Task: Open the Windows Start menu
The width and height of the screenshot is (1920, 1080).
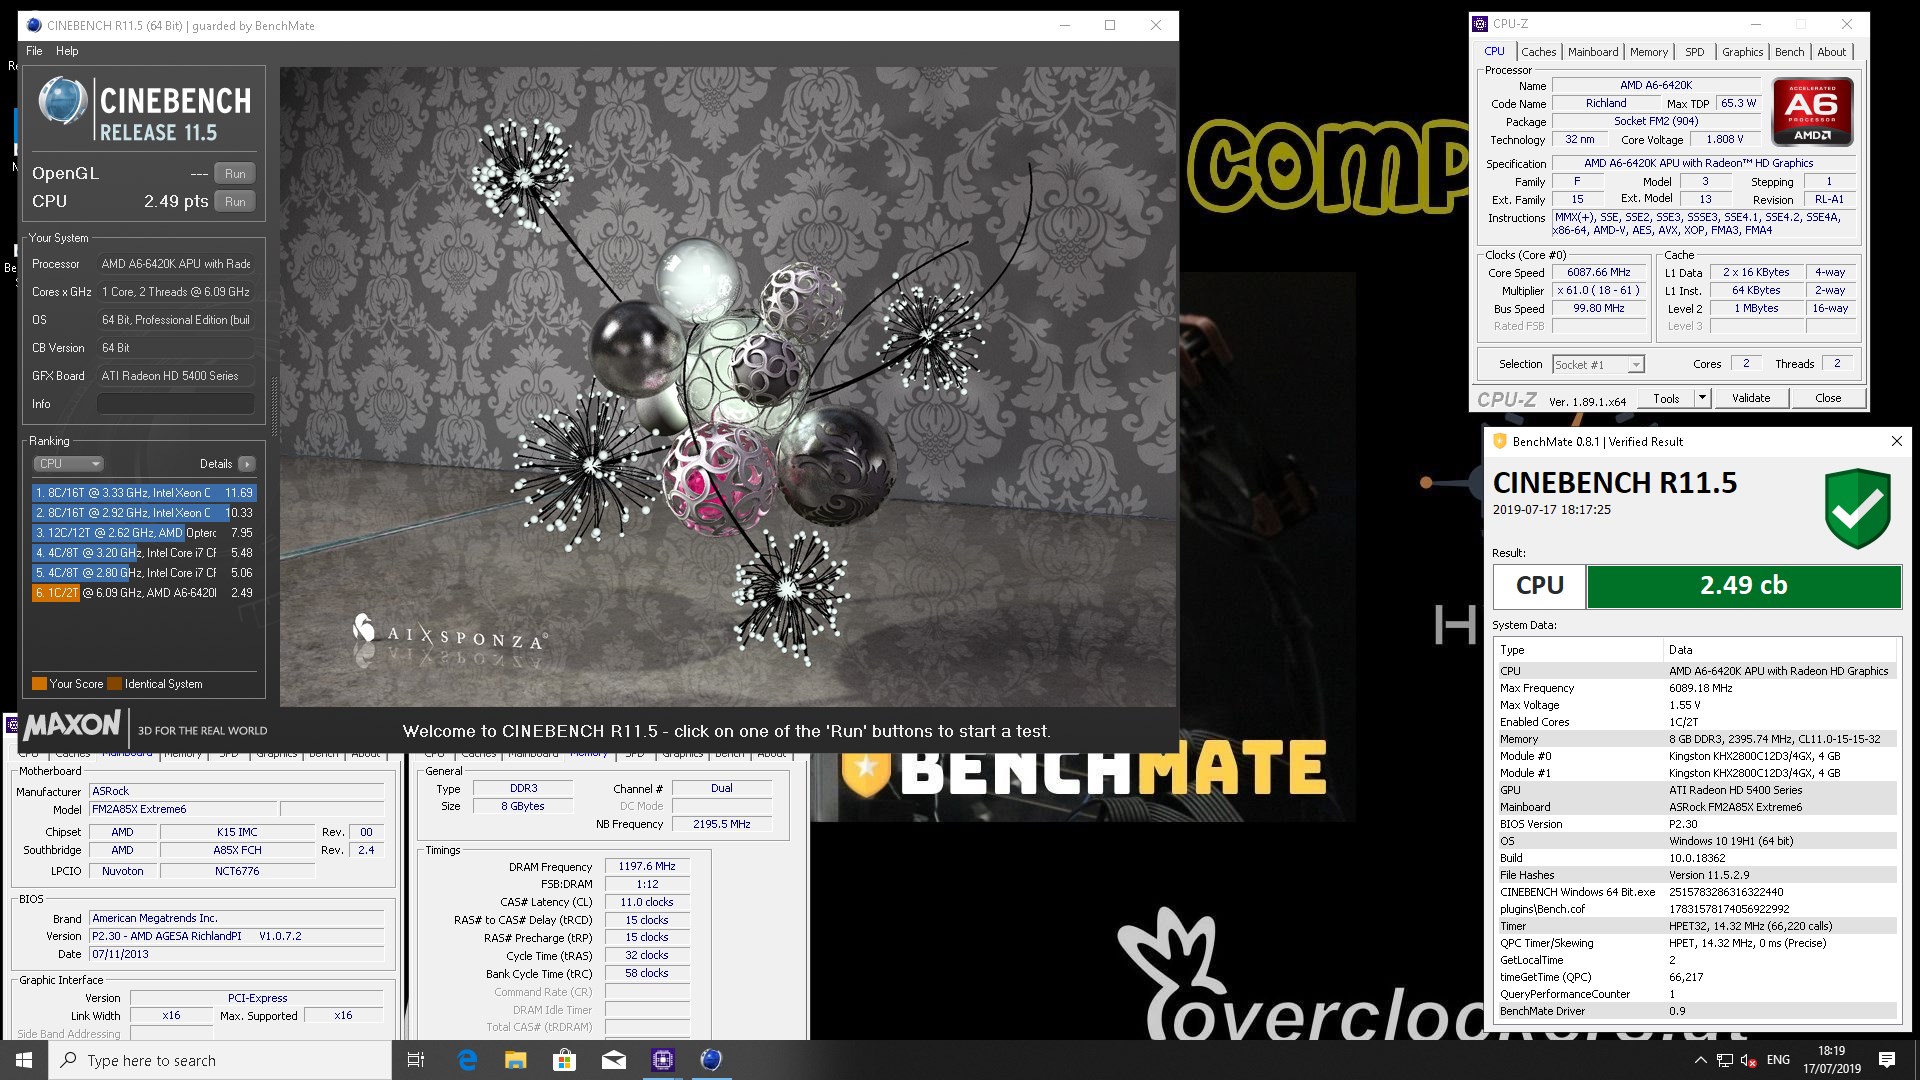Action: 24,1060
